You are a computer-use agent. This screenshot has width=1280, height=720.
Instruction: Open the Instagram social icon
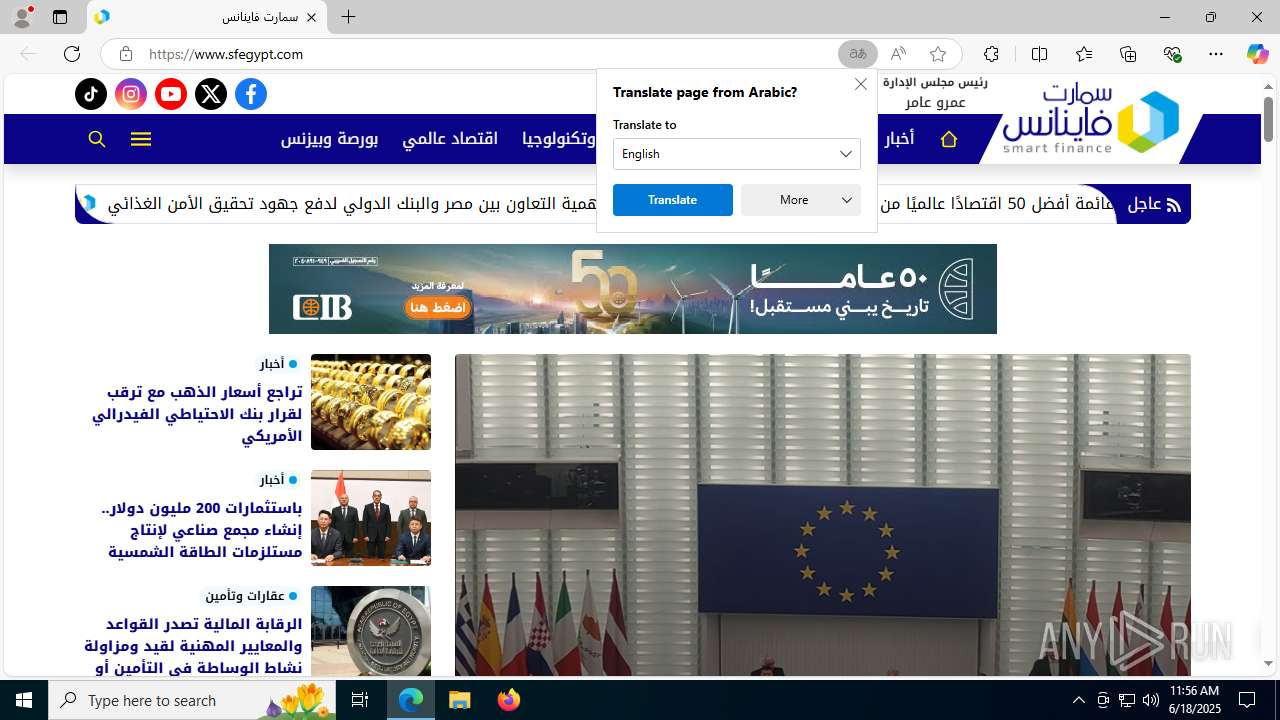[131, 94]
